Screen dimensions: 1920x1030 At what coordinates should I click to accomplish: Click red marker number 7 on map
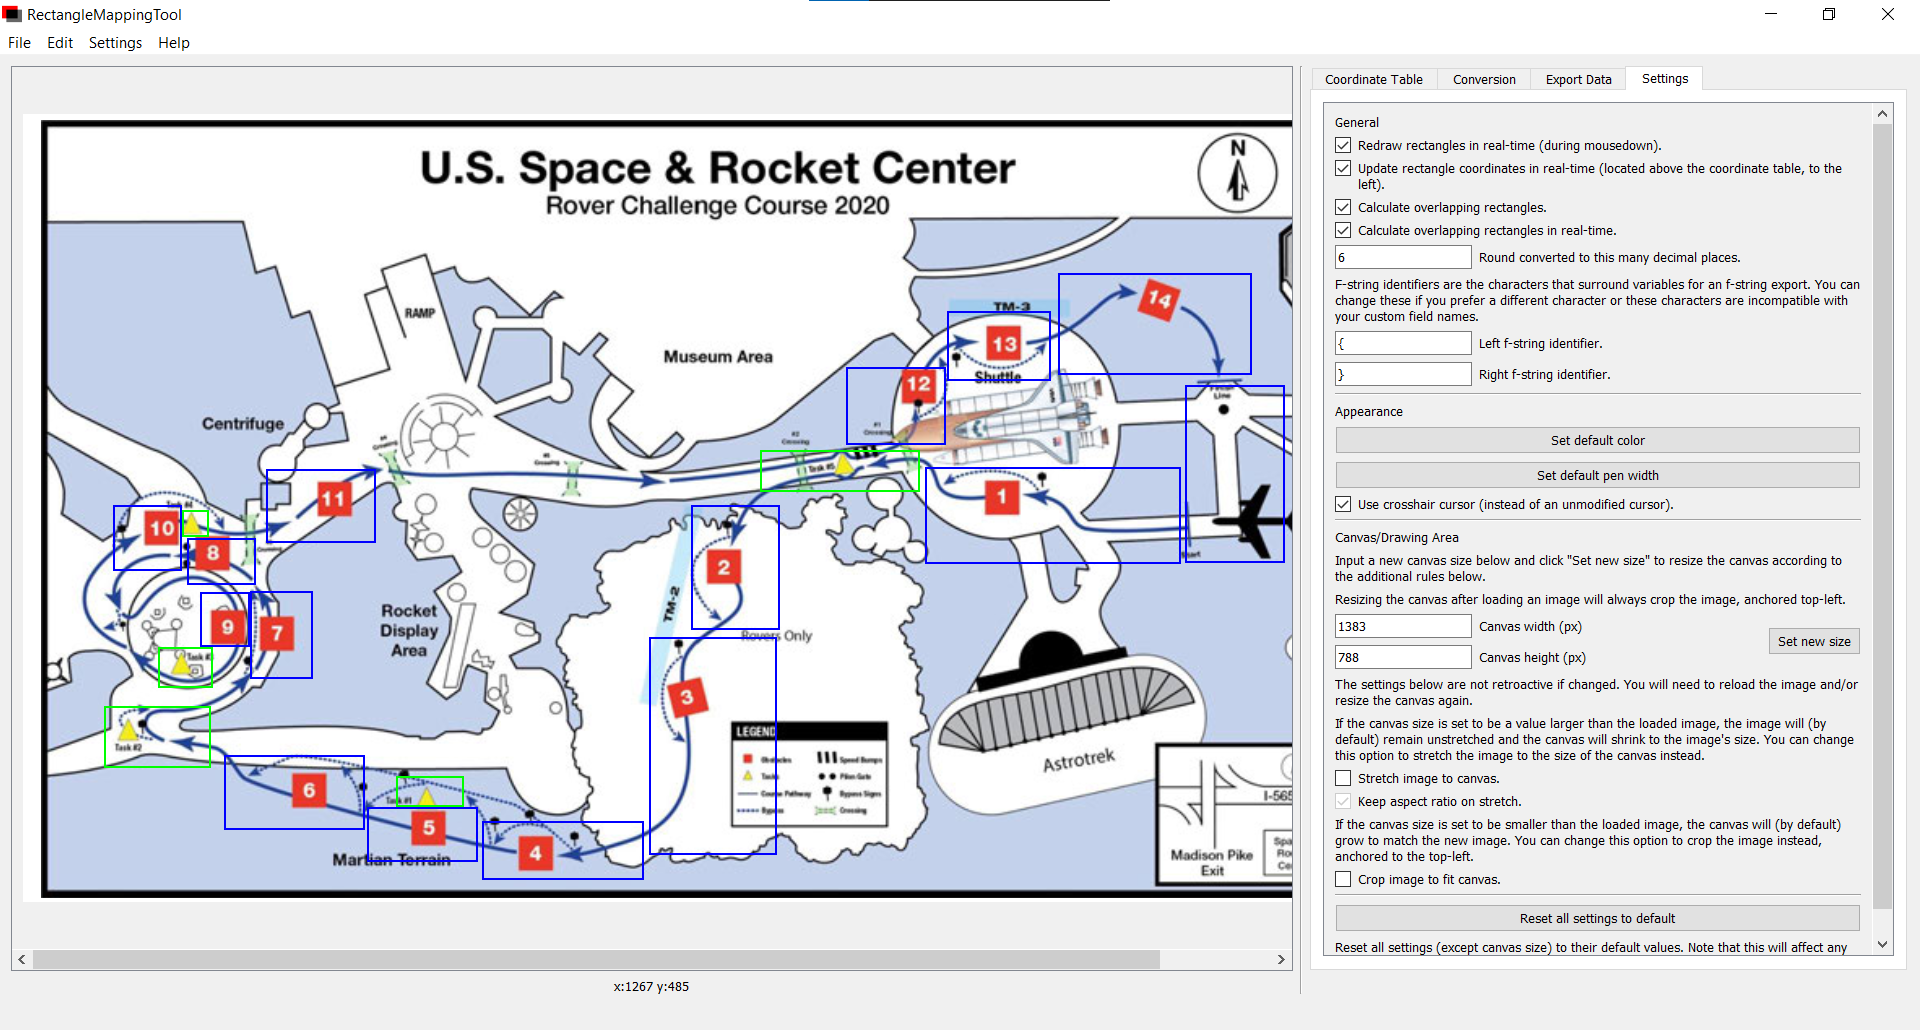277,632
